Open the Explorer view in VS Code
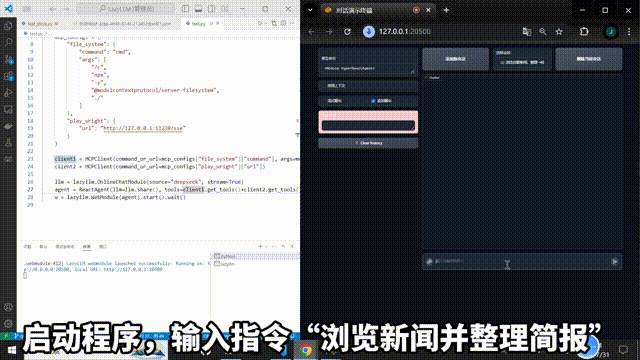The image size is (640, 360). point(8,26)
